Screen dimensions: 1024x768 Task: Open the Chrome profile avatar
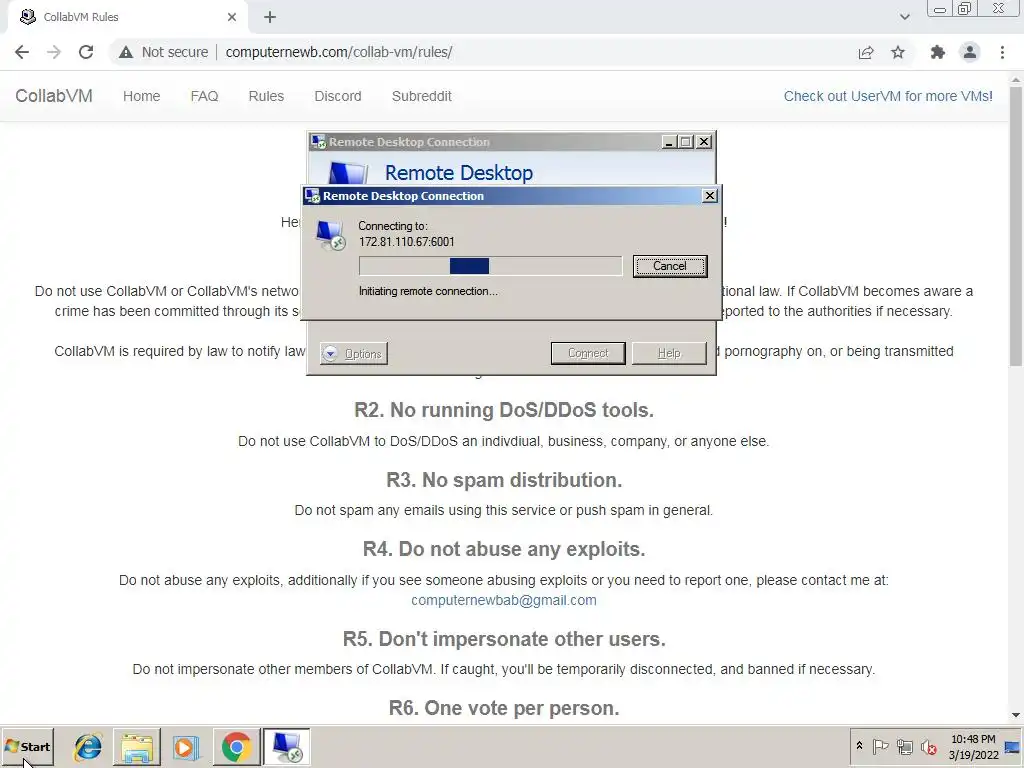coord(970,52)
